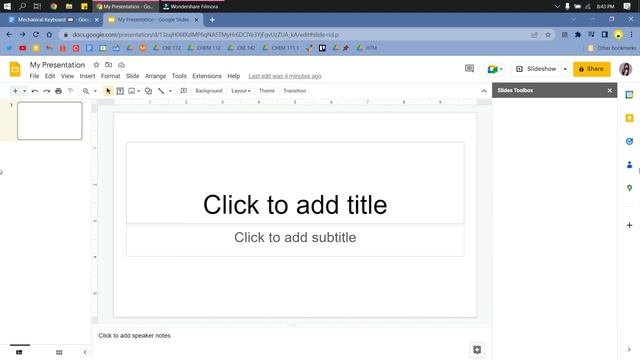
Task: Click to add subtitle placeholder
Action: 295,240
